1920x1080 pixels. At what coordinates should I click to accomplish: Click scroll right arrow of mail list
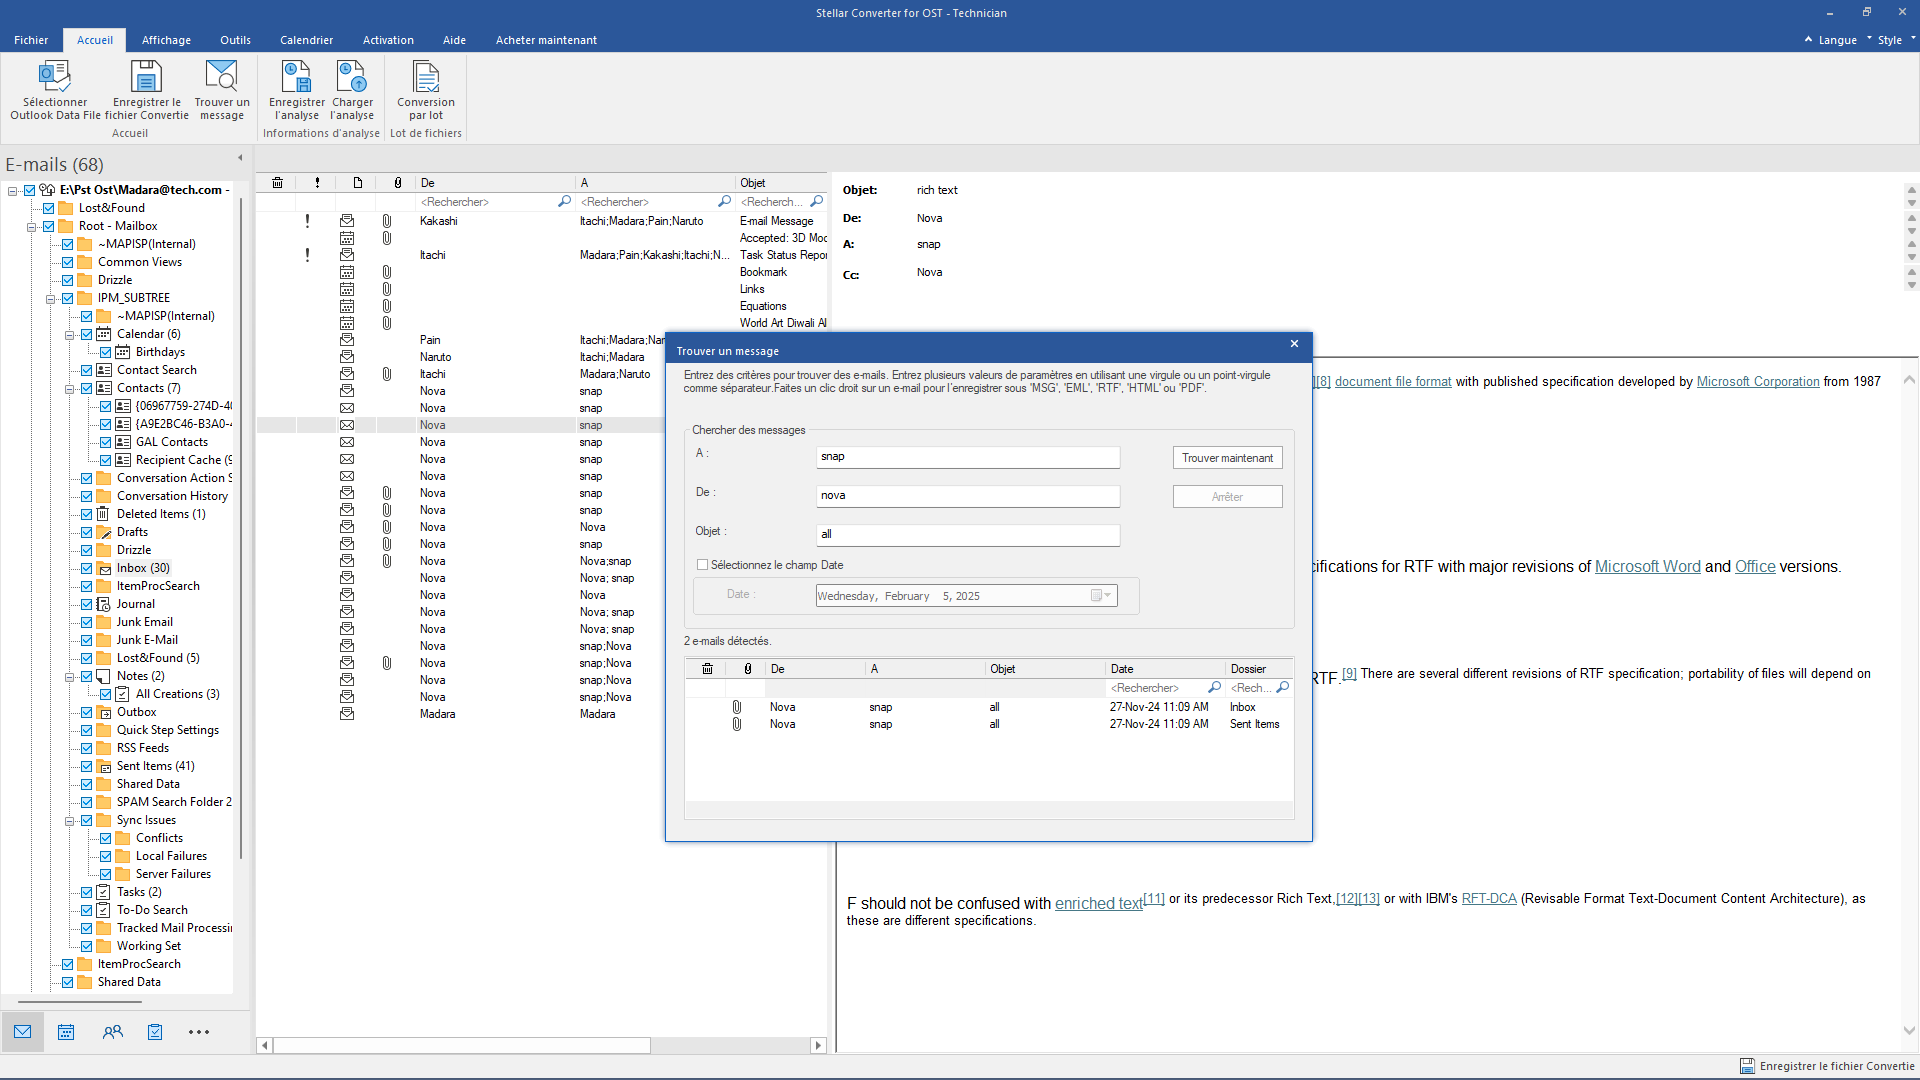coord(818,1045)
